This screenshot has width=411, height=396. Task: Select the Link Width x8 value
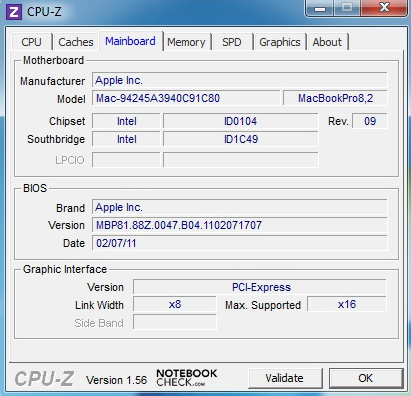click(x=175, y=304)
